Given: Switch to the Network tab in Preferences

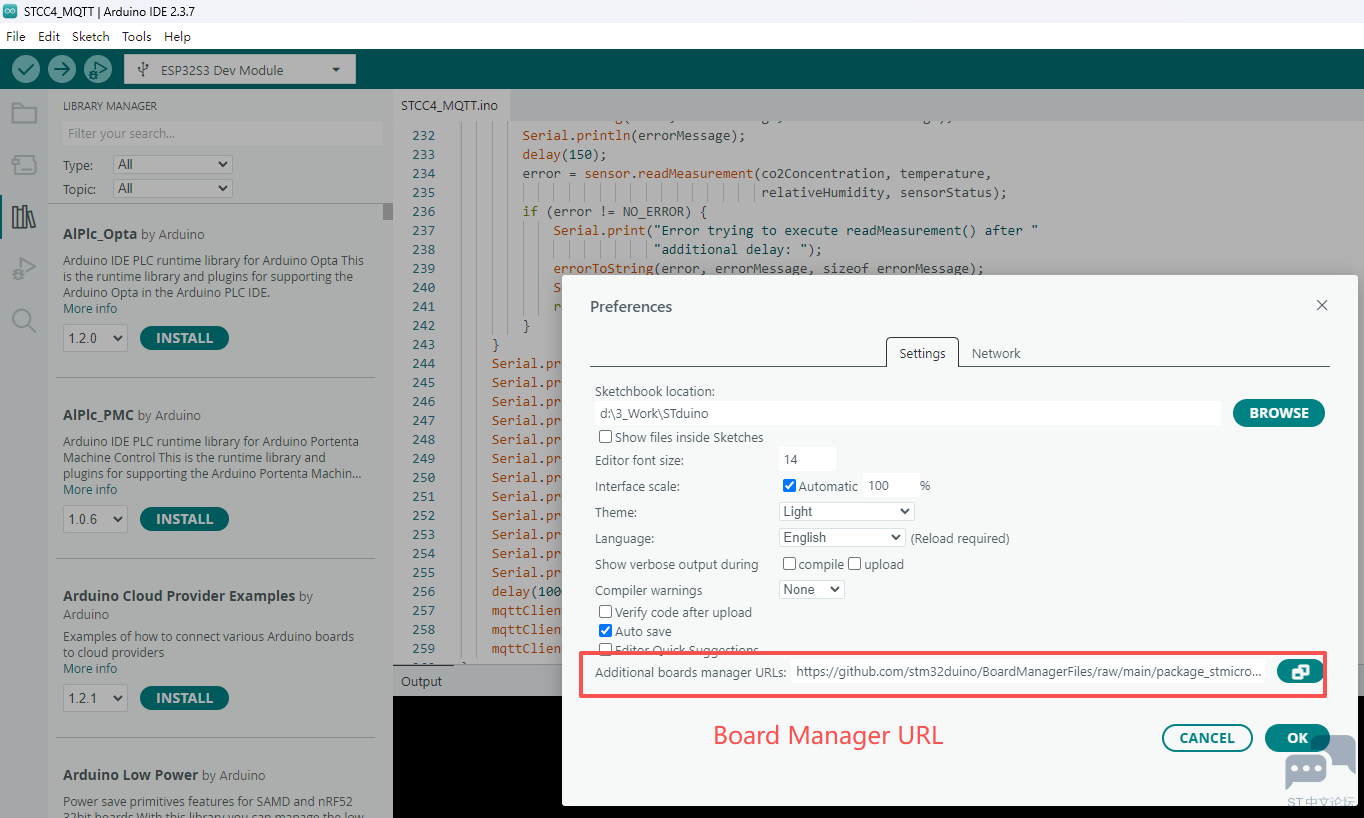Looking at the screenshot, I should click(996, 352).
